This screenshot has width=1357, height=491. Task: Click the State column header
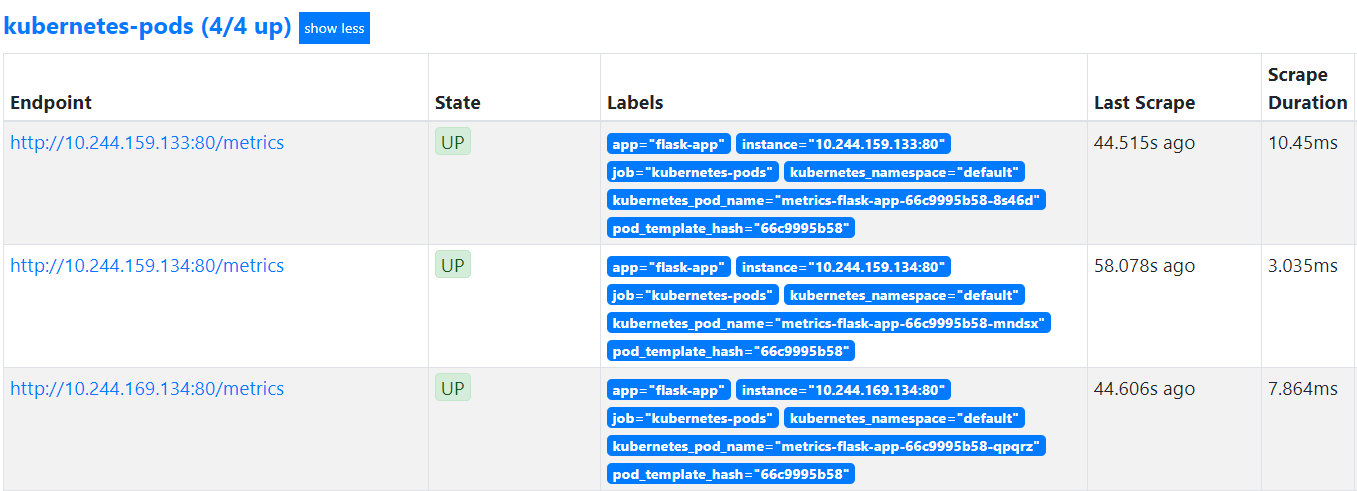(x=457, y=103)
